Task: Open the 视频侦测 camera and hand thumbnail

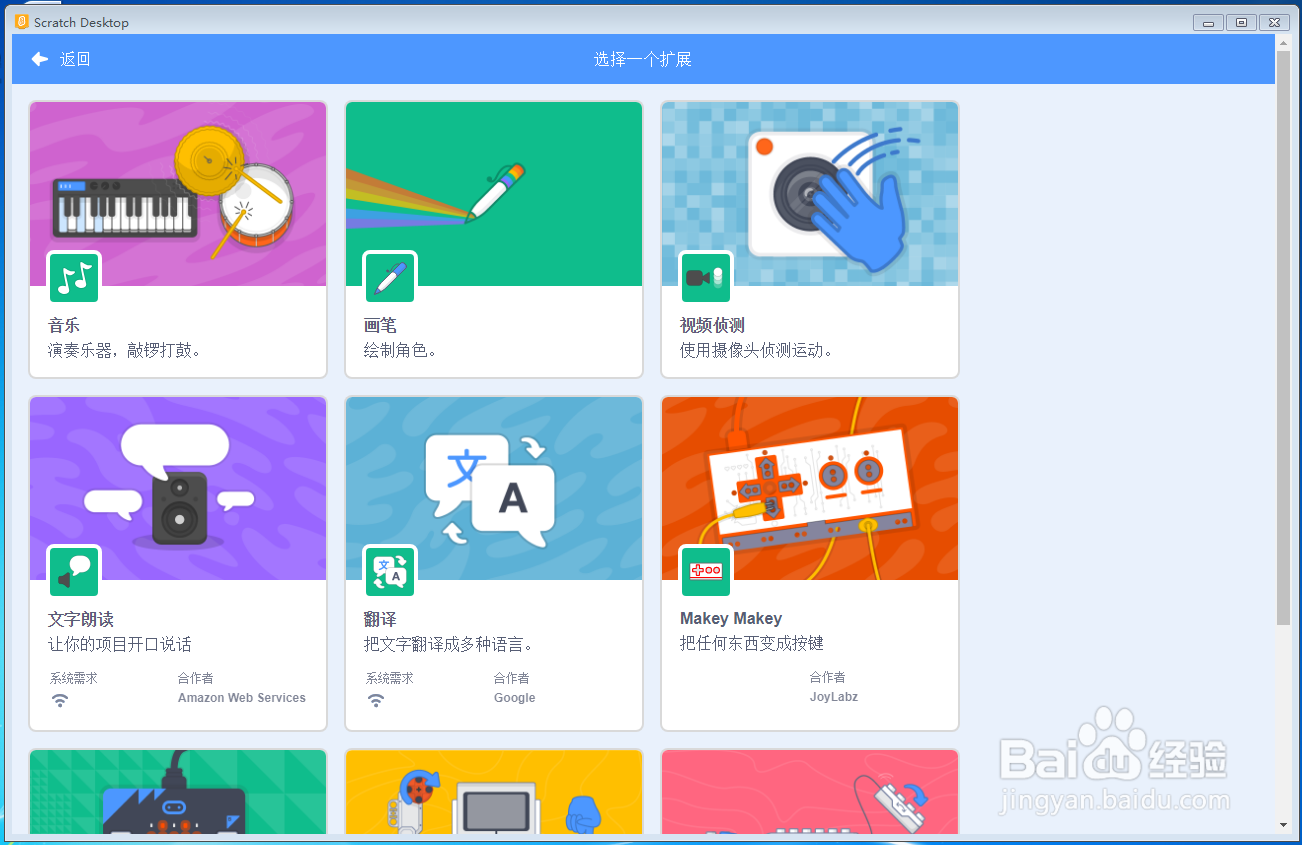Action: [x=810, y=194]
